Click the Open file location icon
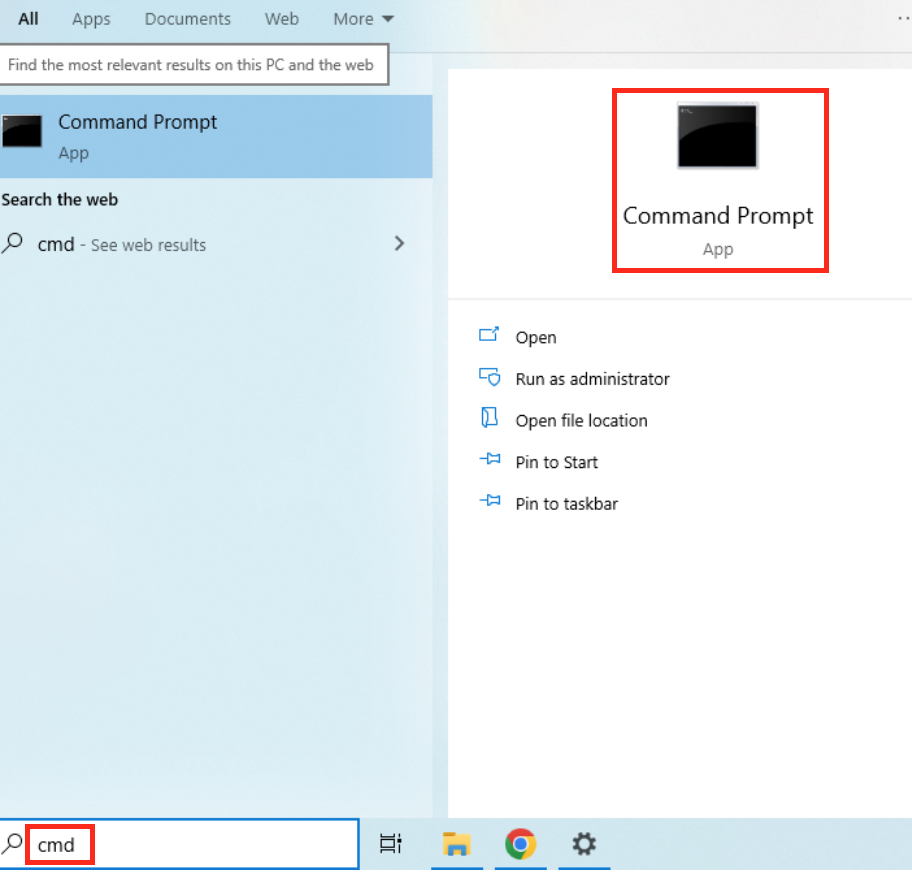Screen dimensions: 912x872 [489, 418]
